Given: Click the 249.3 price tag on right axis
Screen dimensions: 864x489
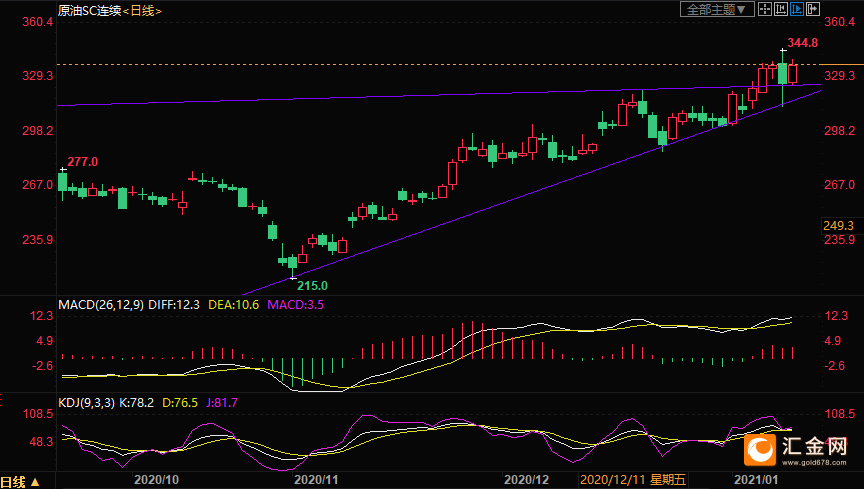Looking at the screenshot, I should 839,225.
